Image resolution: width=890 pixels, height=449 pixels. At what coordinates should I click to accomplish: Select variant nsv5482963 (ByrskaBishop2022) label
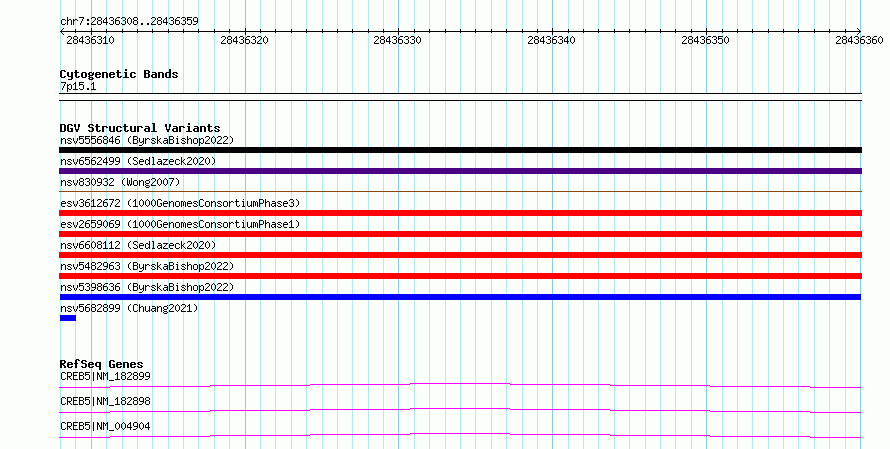point(146,266)
